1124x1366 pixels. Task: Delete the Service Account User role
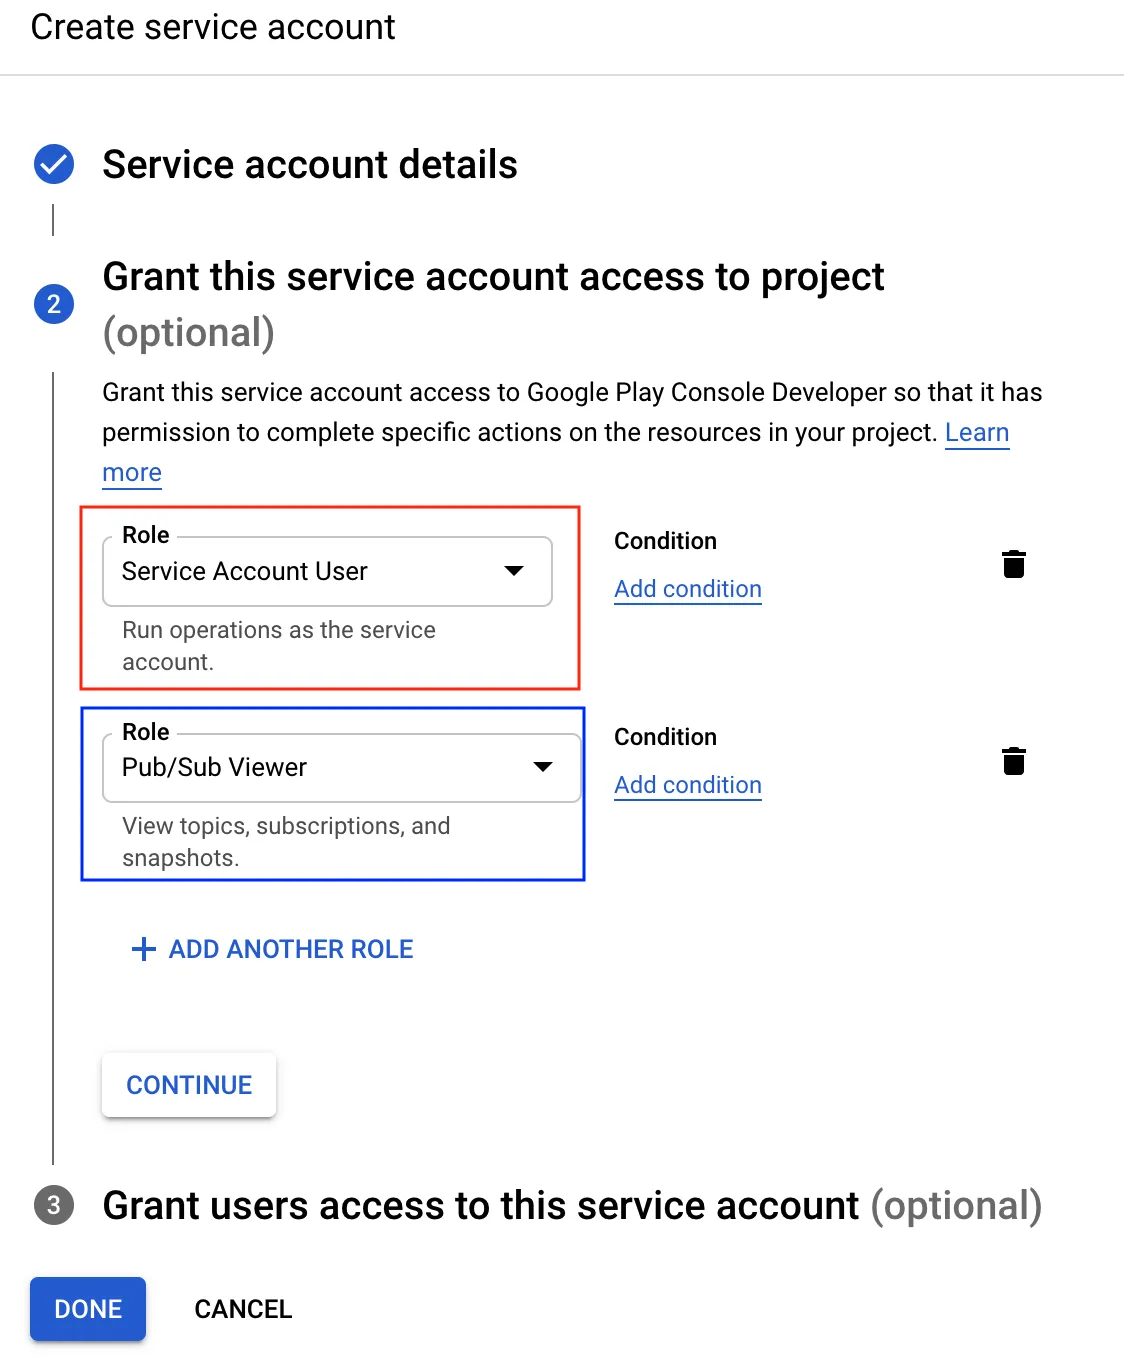(x=1014, y=563)
